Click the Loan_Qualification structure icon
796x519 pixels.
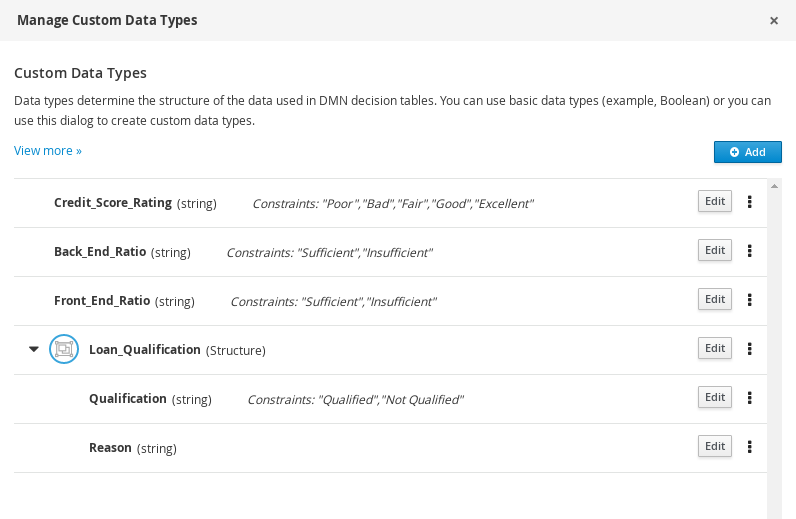click(64, 349)
